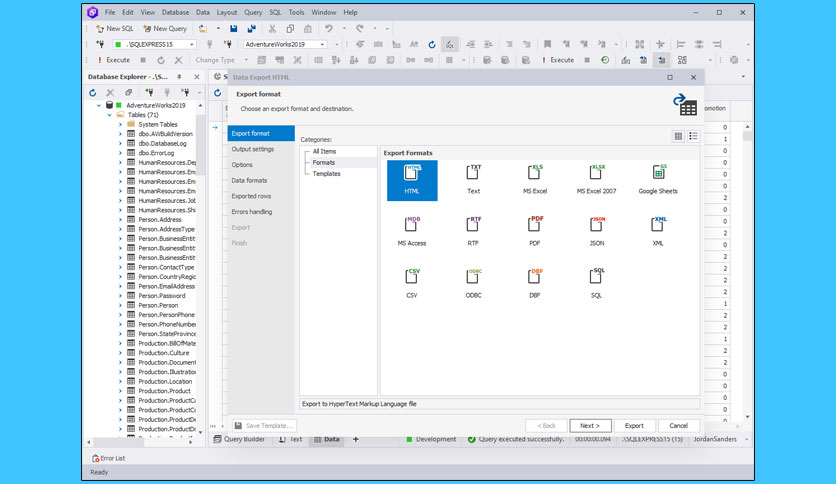Expand the System Tables folder
Screen dimensions: 836x484
click(x=120, y=125)
